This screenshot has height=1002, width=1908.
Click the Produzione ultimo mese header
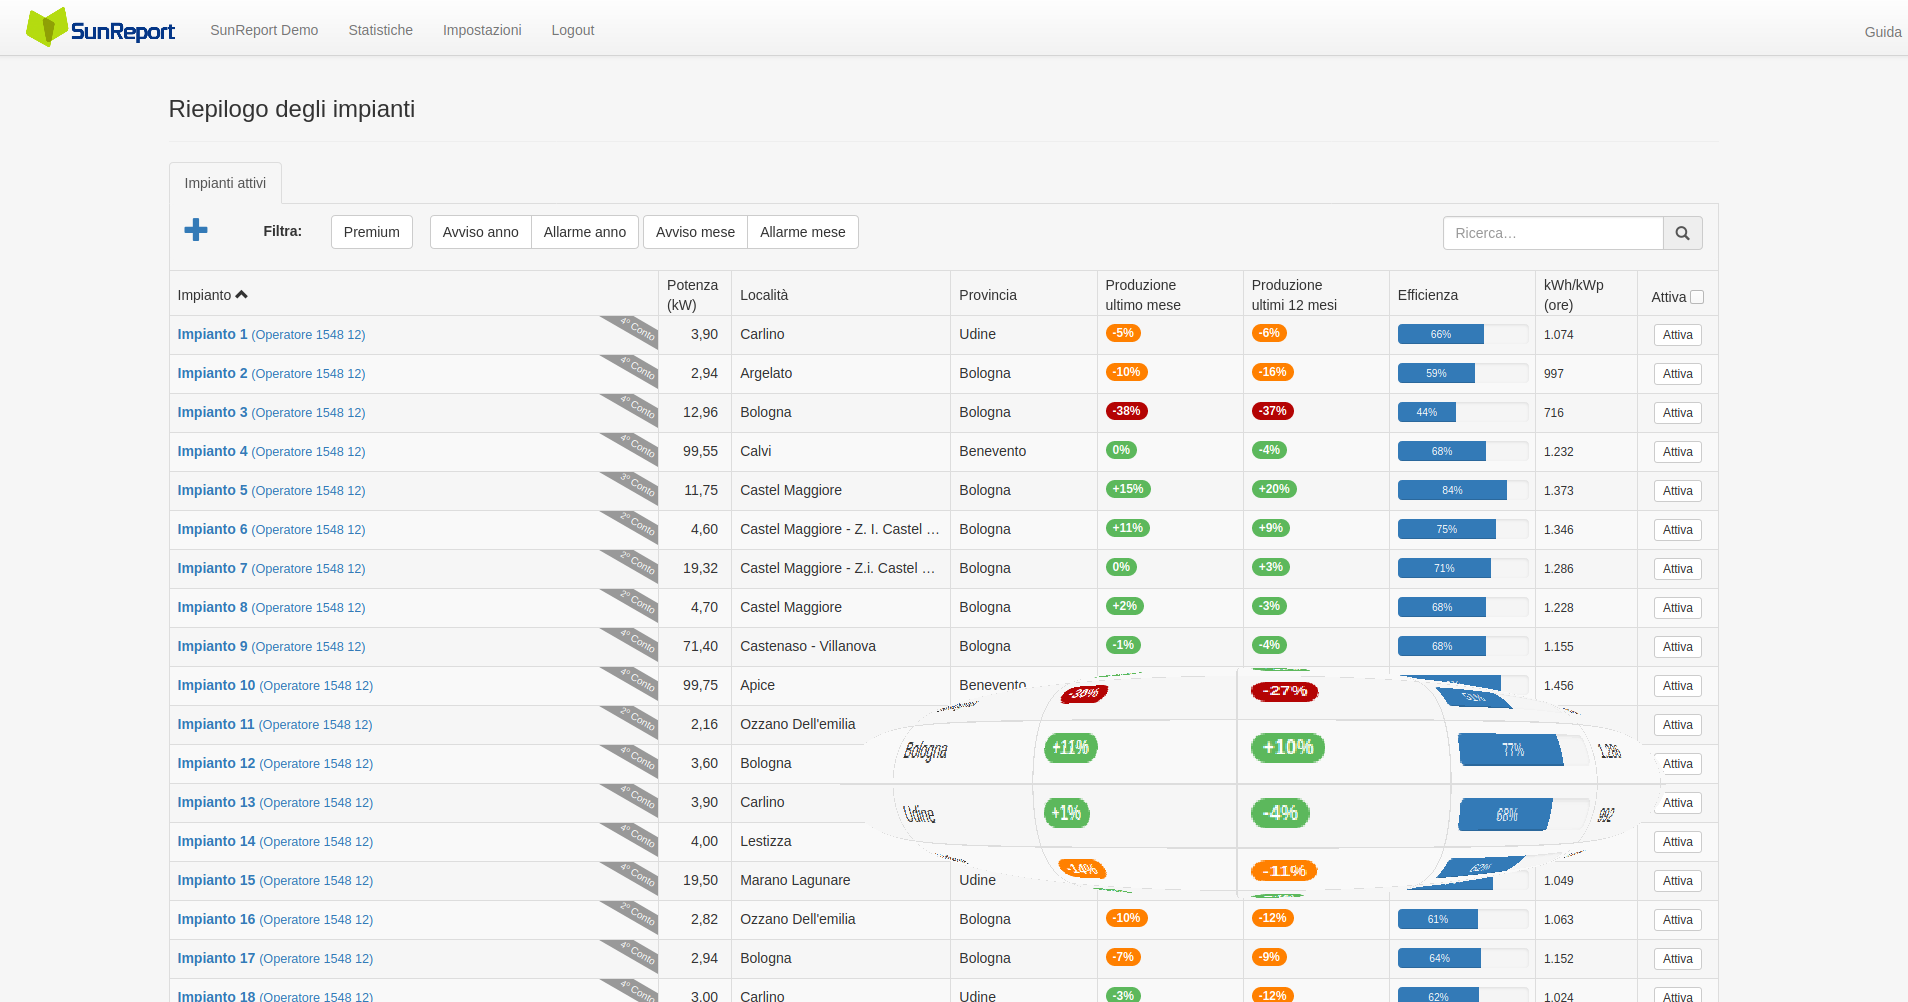tap(1143, 295)
